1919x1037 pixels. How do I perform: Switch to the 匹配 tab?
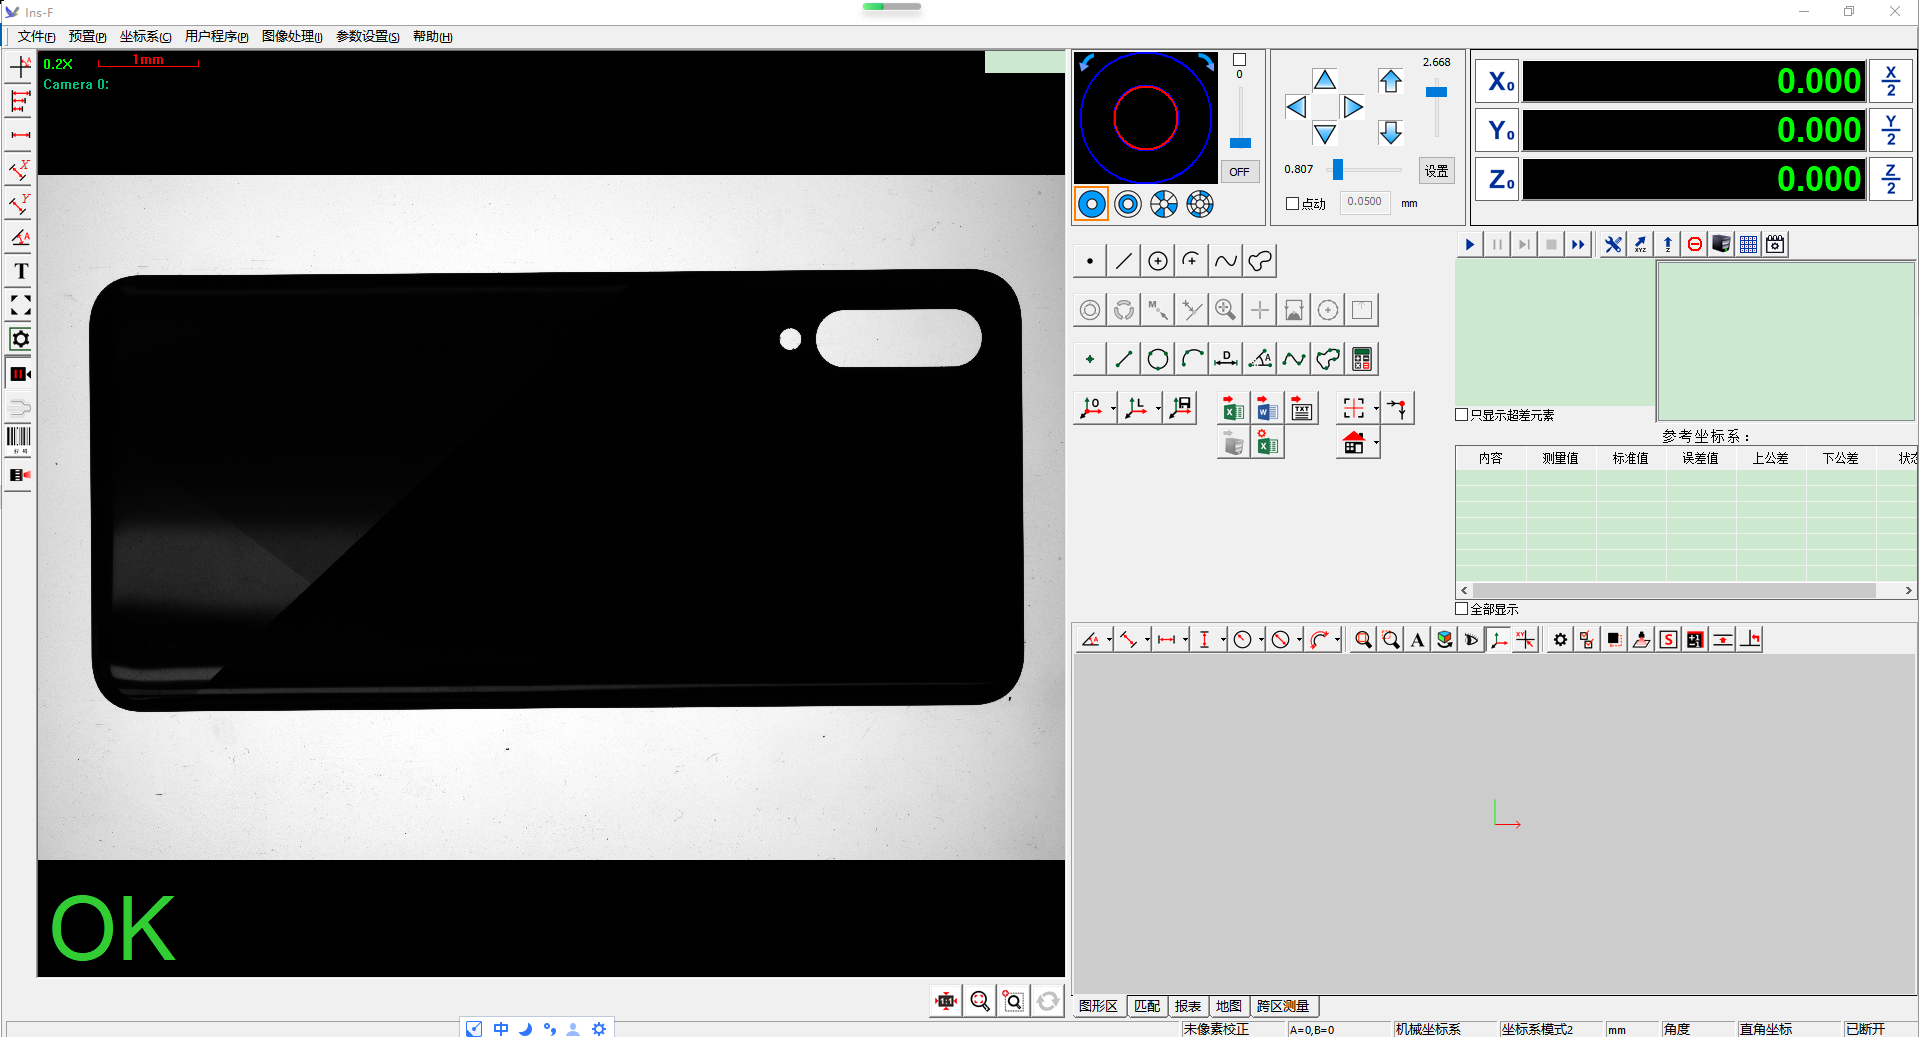tap(1147, 1006)
